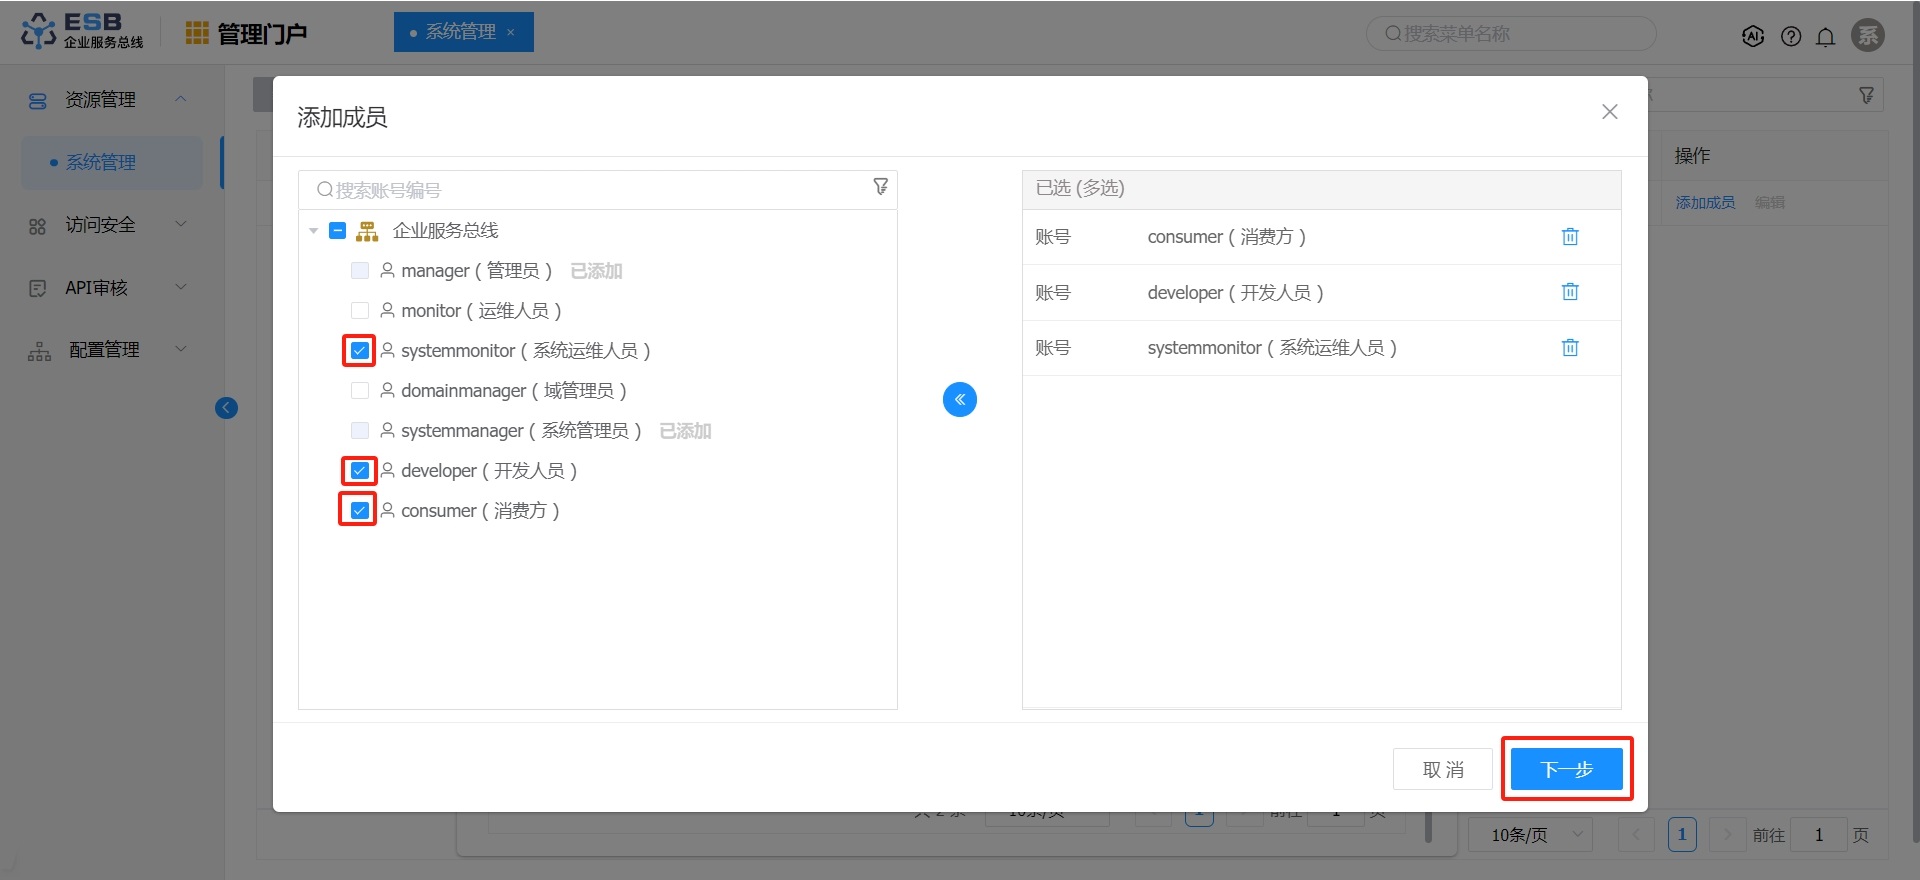The height and width of the screenshot is (880, 1920).
Task: Click the filter icon in background table header
Action: (x=1866, y=95)
